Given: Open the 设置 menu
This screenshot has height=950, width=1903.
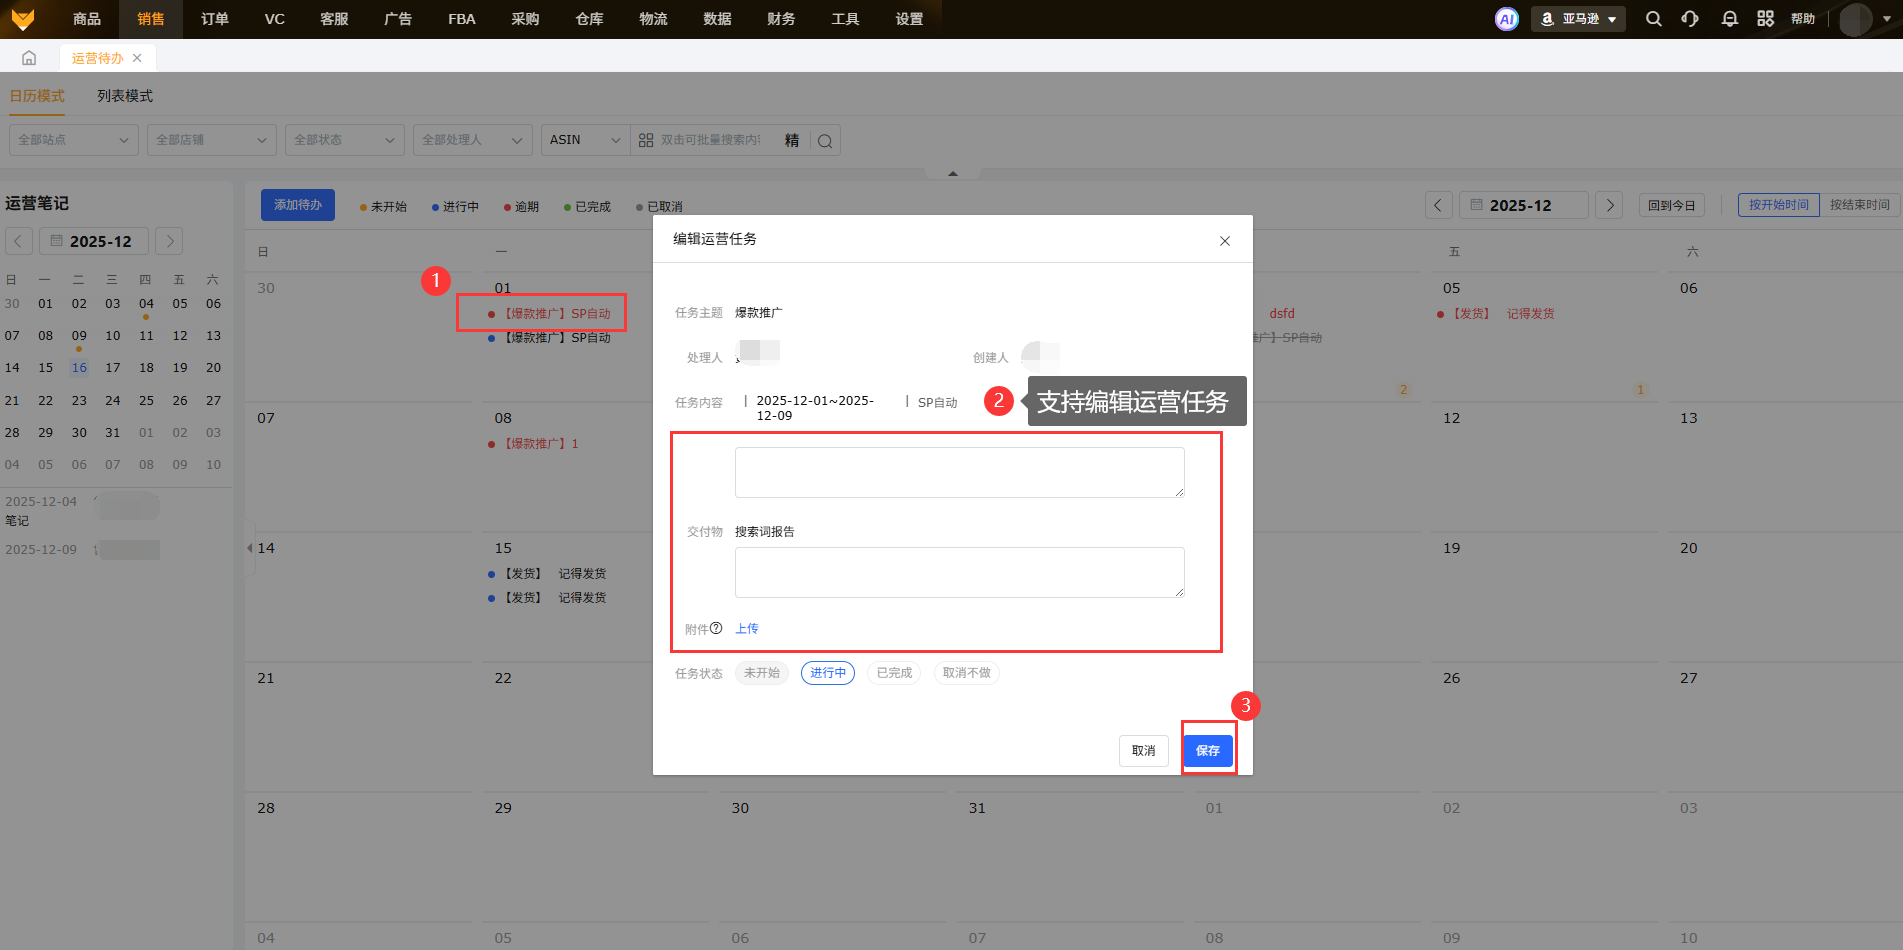Looking at the screenshot, I should [x=909, y=19].
